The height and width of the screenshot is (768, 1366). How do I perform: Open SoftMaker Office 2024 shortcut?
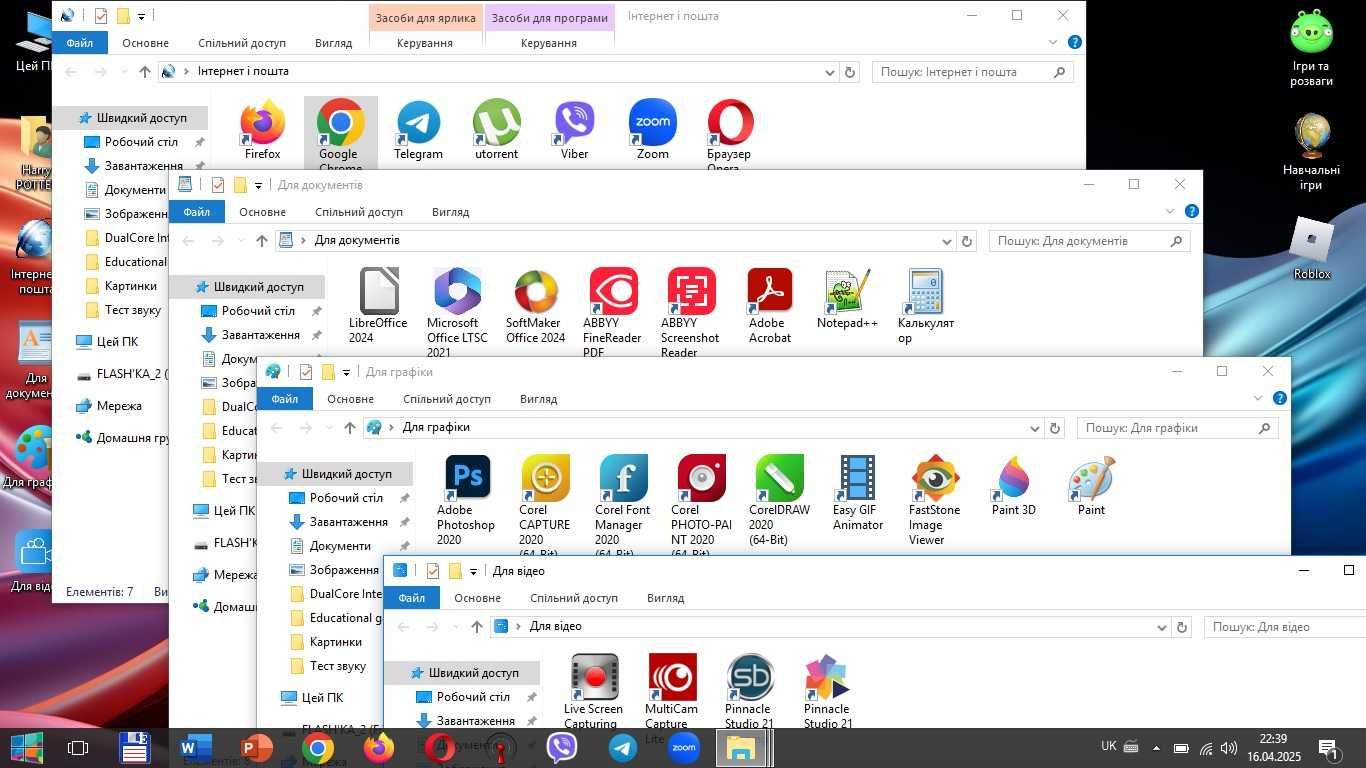(535, 306)
